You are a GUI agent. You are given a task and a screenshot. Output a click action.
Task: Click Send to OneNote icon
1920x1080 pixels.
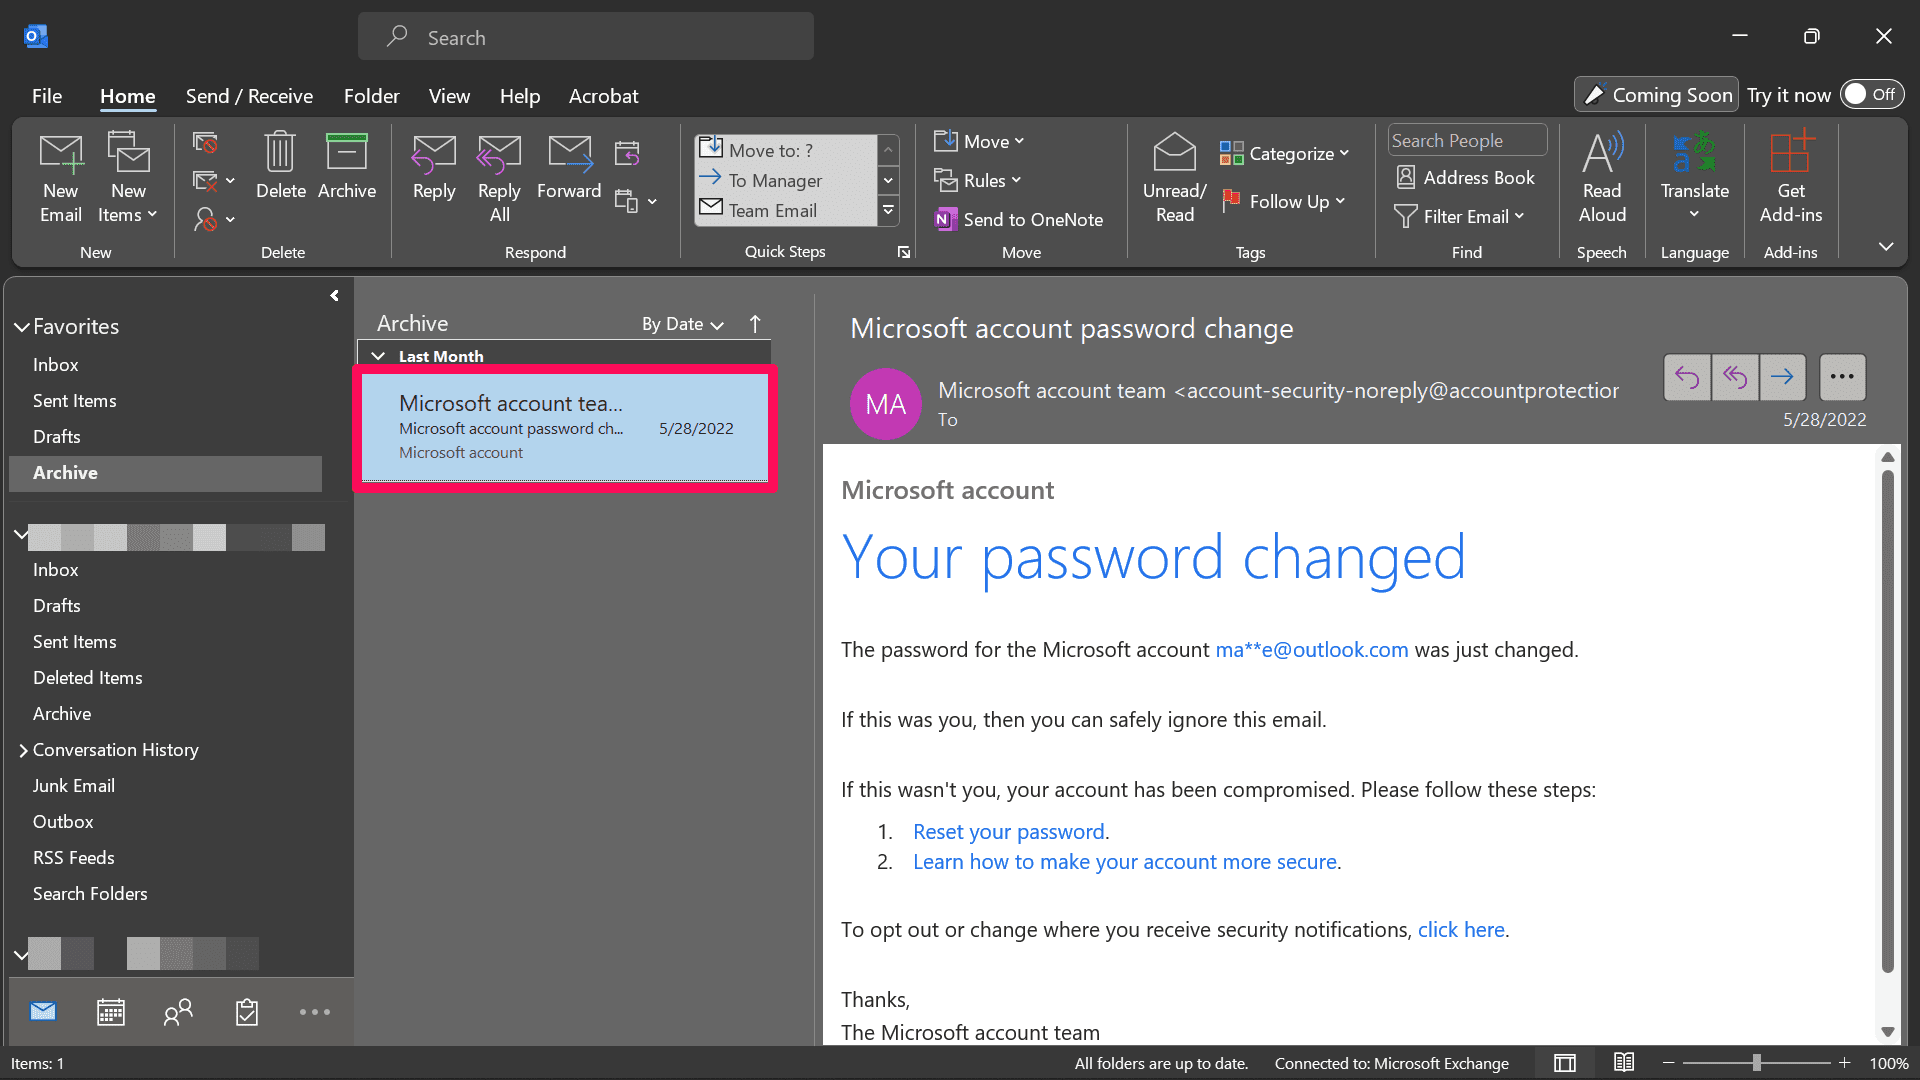point(945,220)
